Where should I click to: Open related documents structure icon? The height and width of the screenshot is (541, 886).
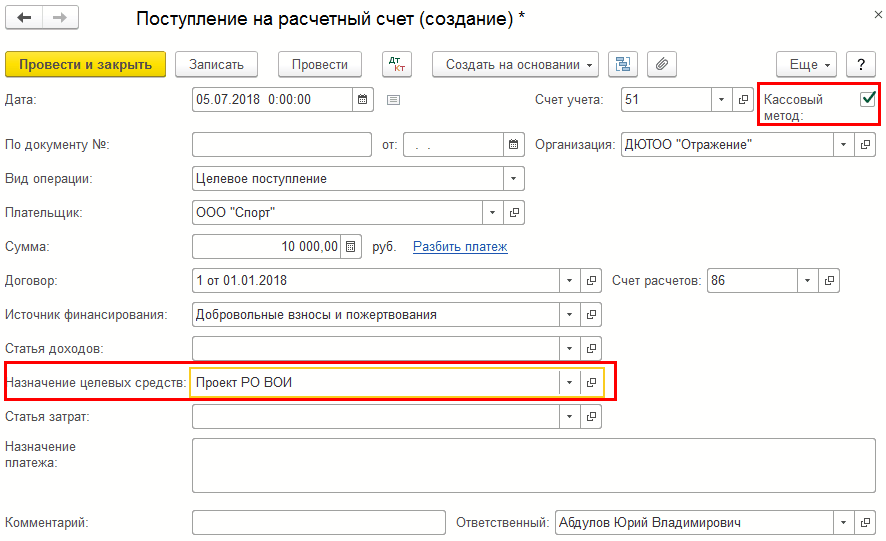click(x=623, y=64)
